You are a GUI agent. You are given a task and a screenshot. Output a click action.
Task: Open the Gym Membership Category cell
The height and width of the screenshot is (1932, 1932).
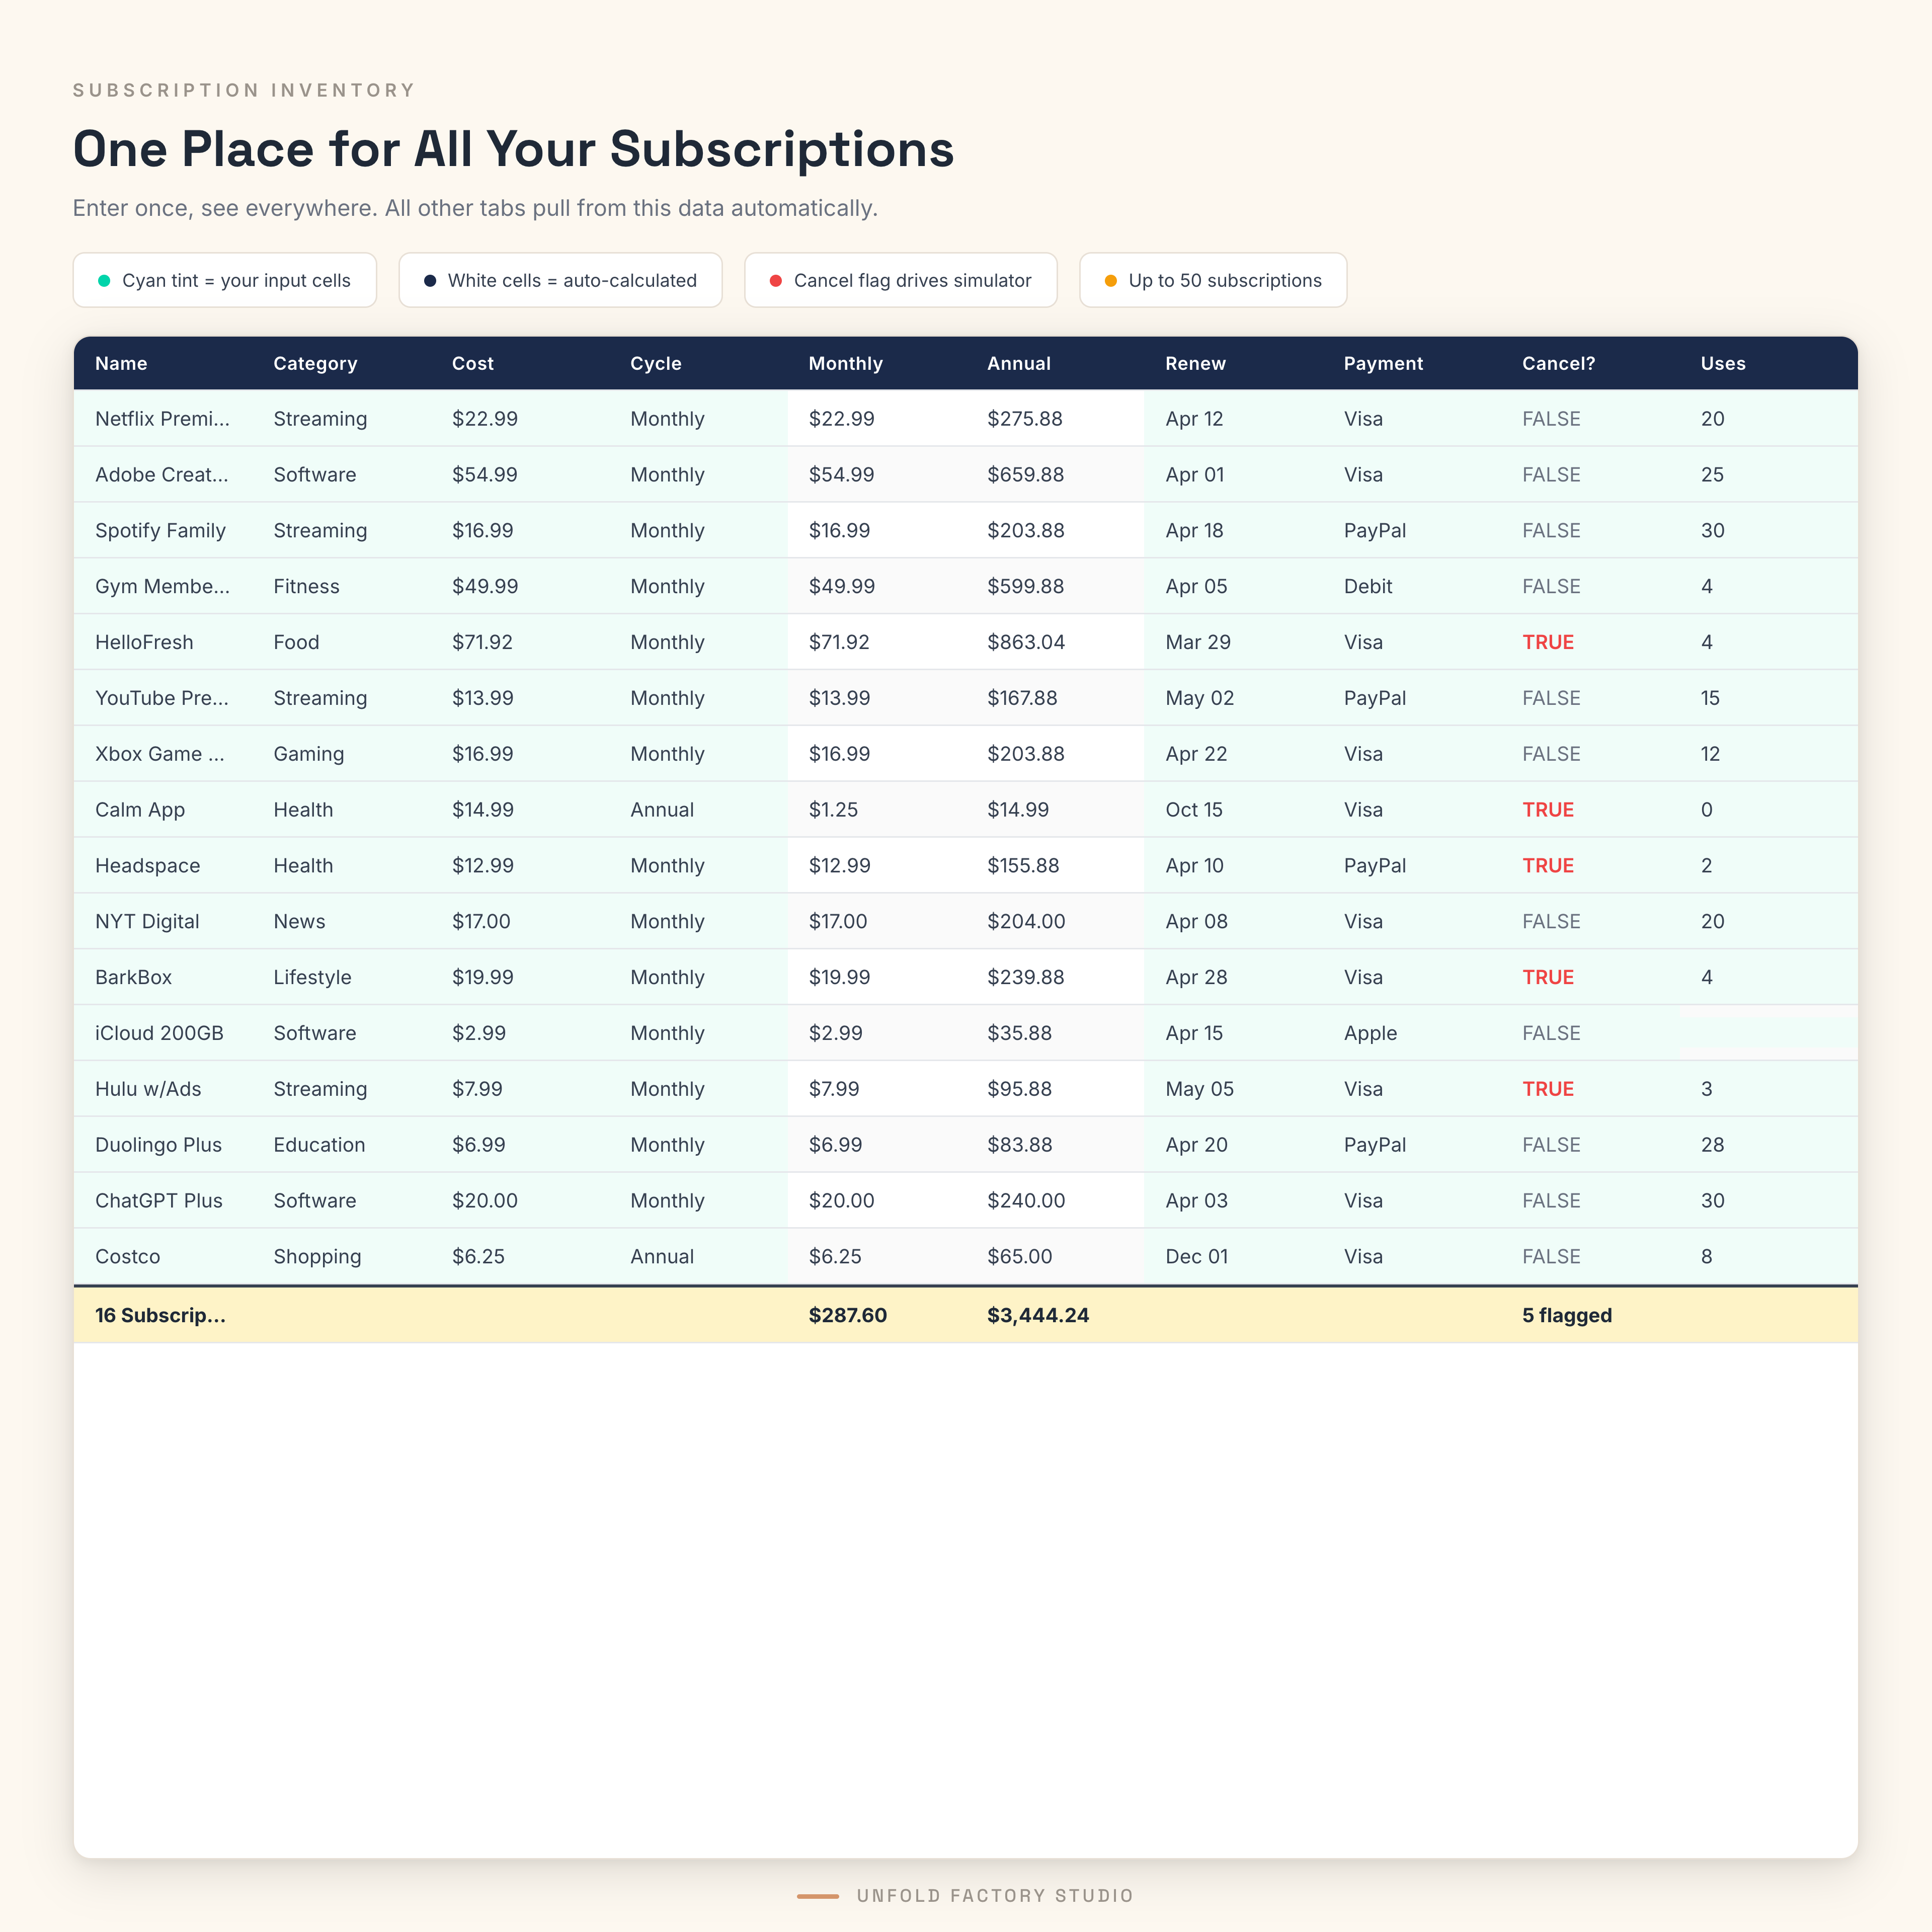point(306,587)
